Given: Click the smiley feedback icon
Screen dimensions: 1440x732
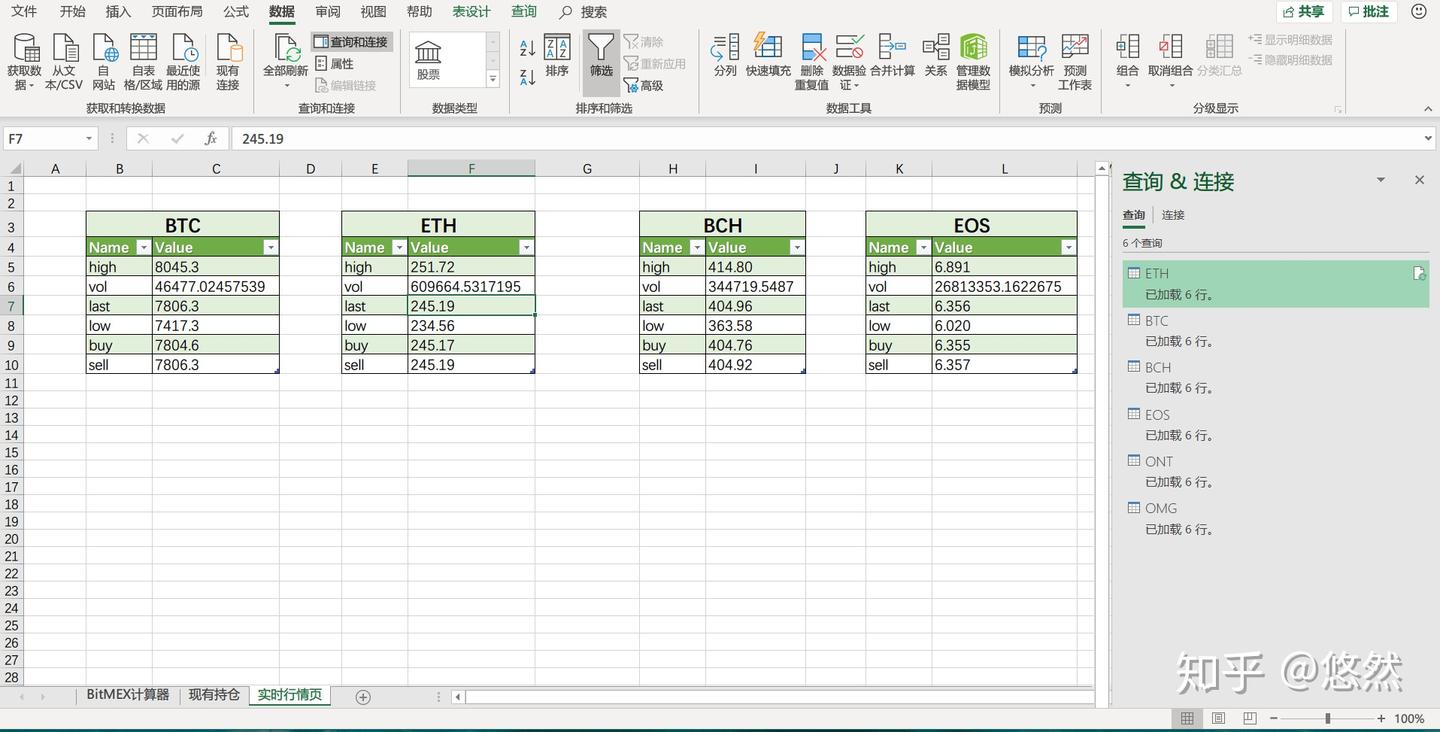Looking at the screenshot, I should tap(1418, 12).
